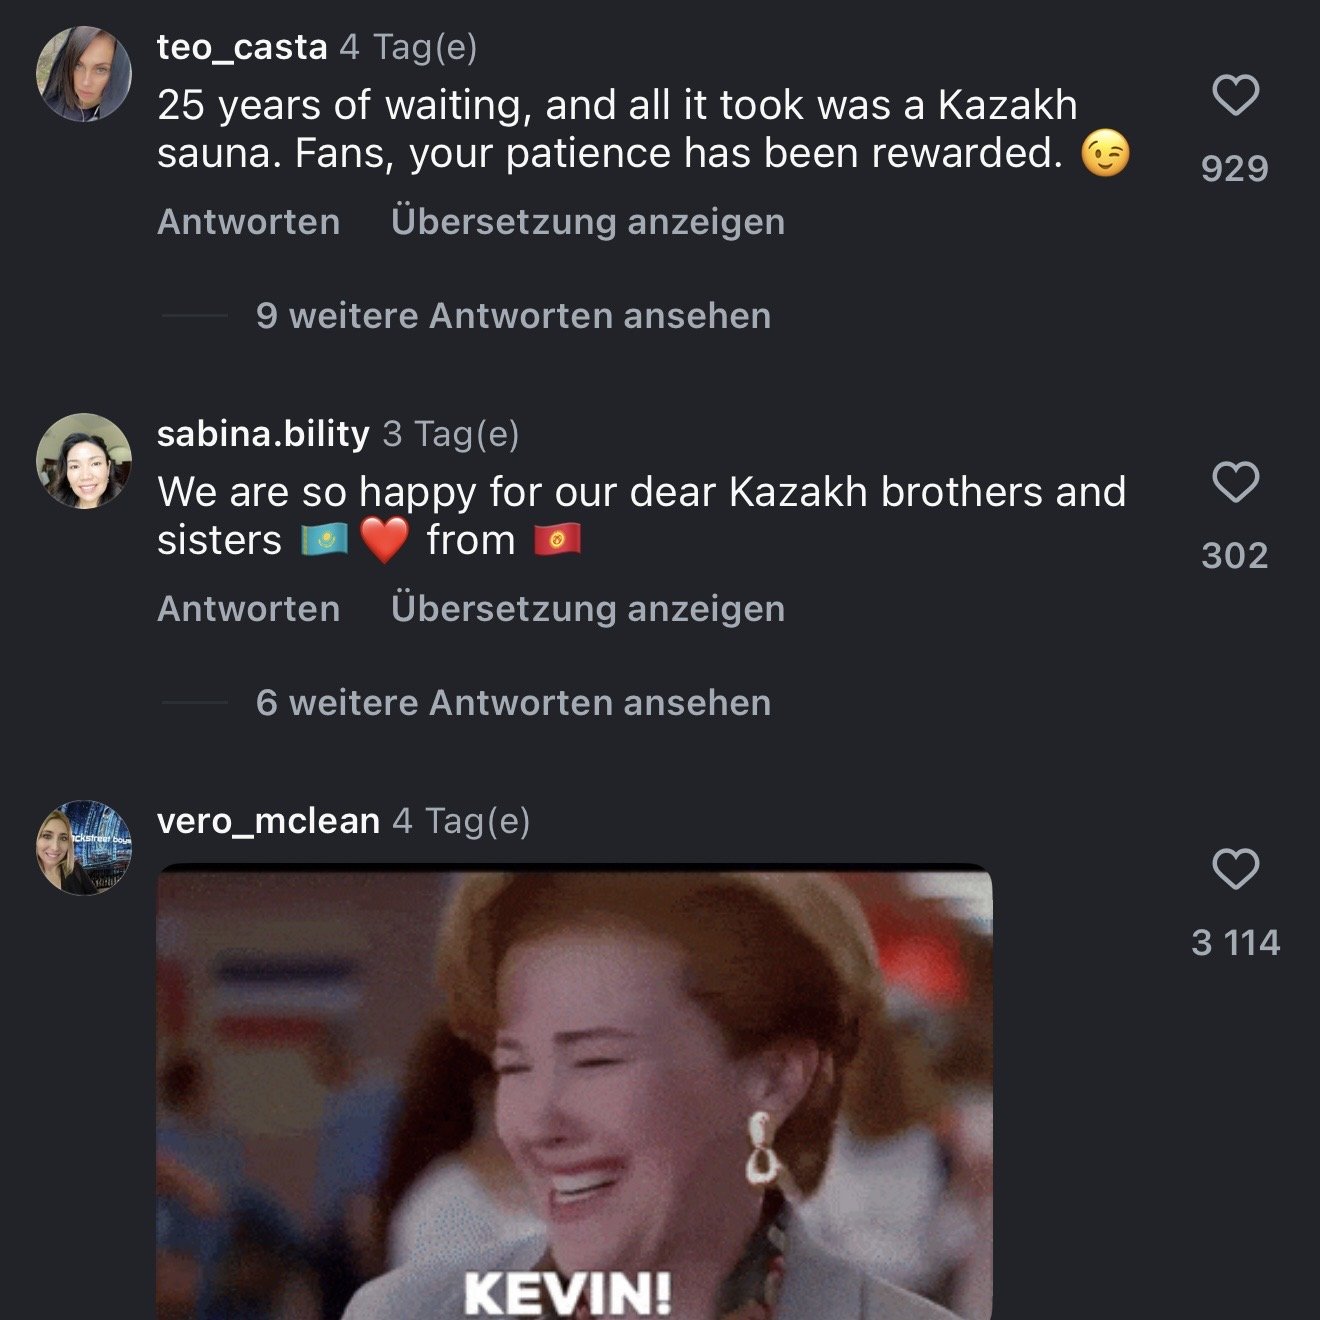
Task: Open the vero_mclean username link
Action: tap(268, 821)
